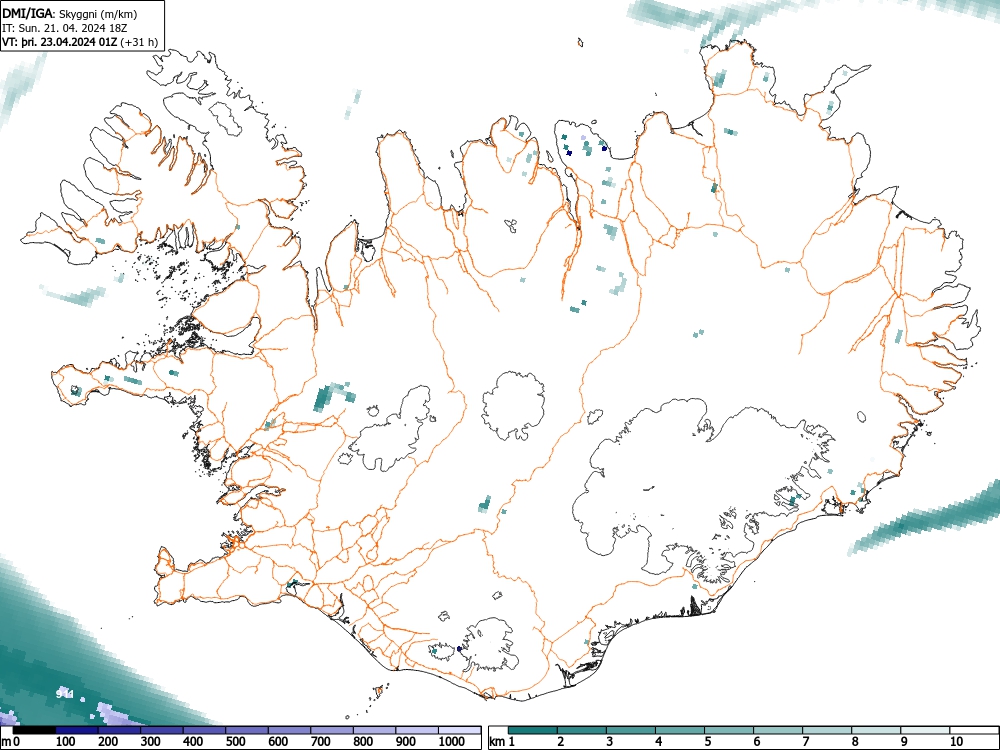Viewport: 1000px width, 750px height.
Task: Click the 200–300 m legend swatch
Action: (x=119, y=730)
